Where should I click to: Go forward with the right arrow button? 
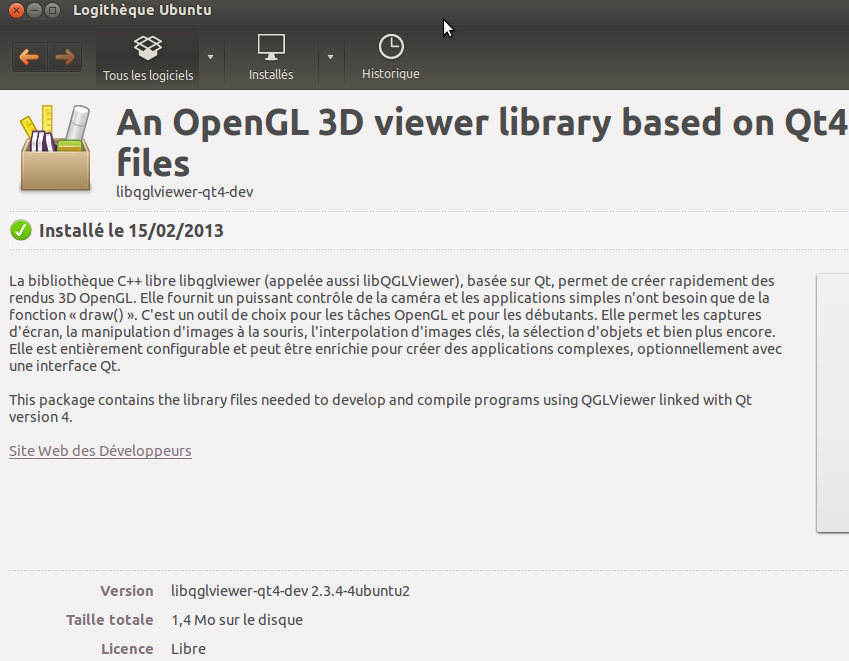tap(65, 57)
